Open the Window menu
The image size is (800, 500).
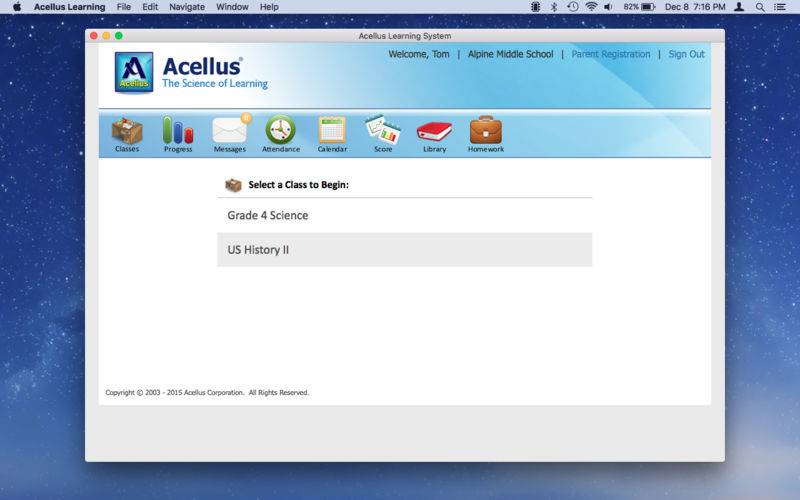tap(232, 7)
